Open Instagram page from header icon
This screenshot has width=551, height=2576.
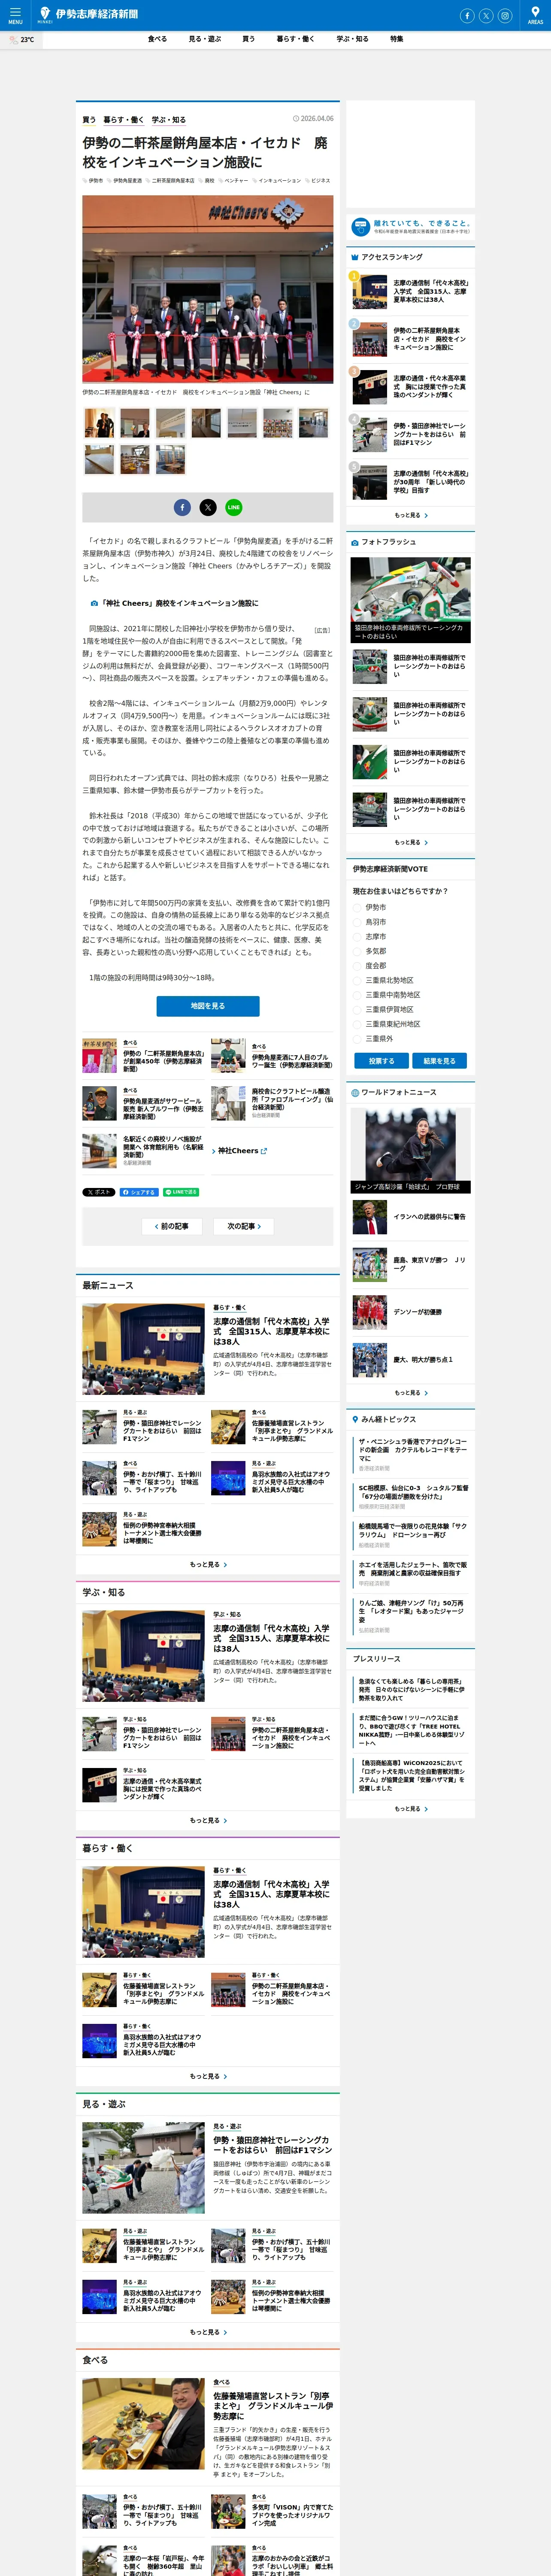[505, 15]
